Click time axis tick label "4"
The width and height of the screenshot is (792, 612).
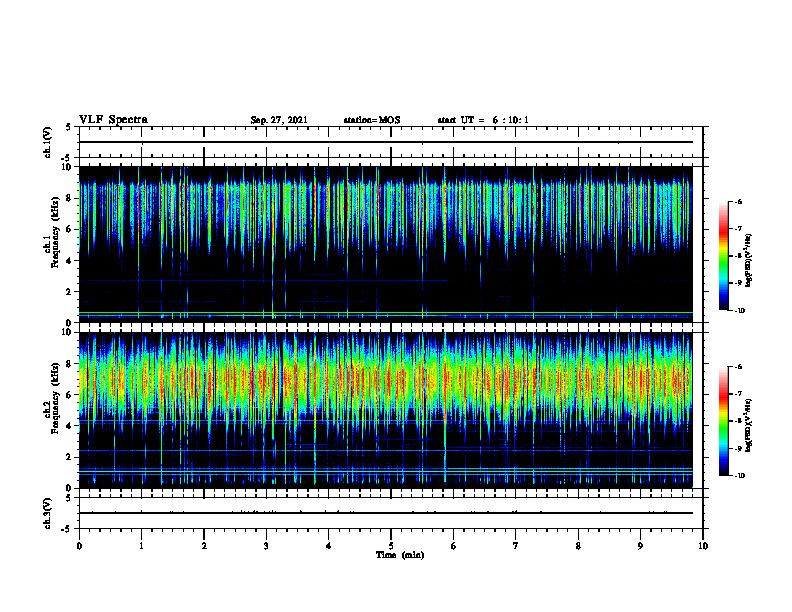[x=329, y=546]
